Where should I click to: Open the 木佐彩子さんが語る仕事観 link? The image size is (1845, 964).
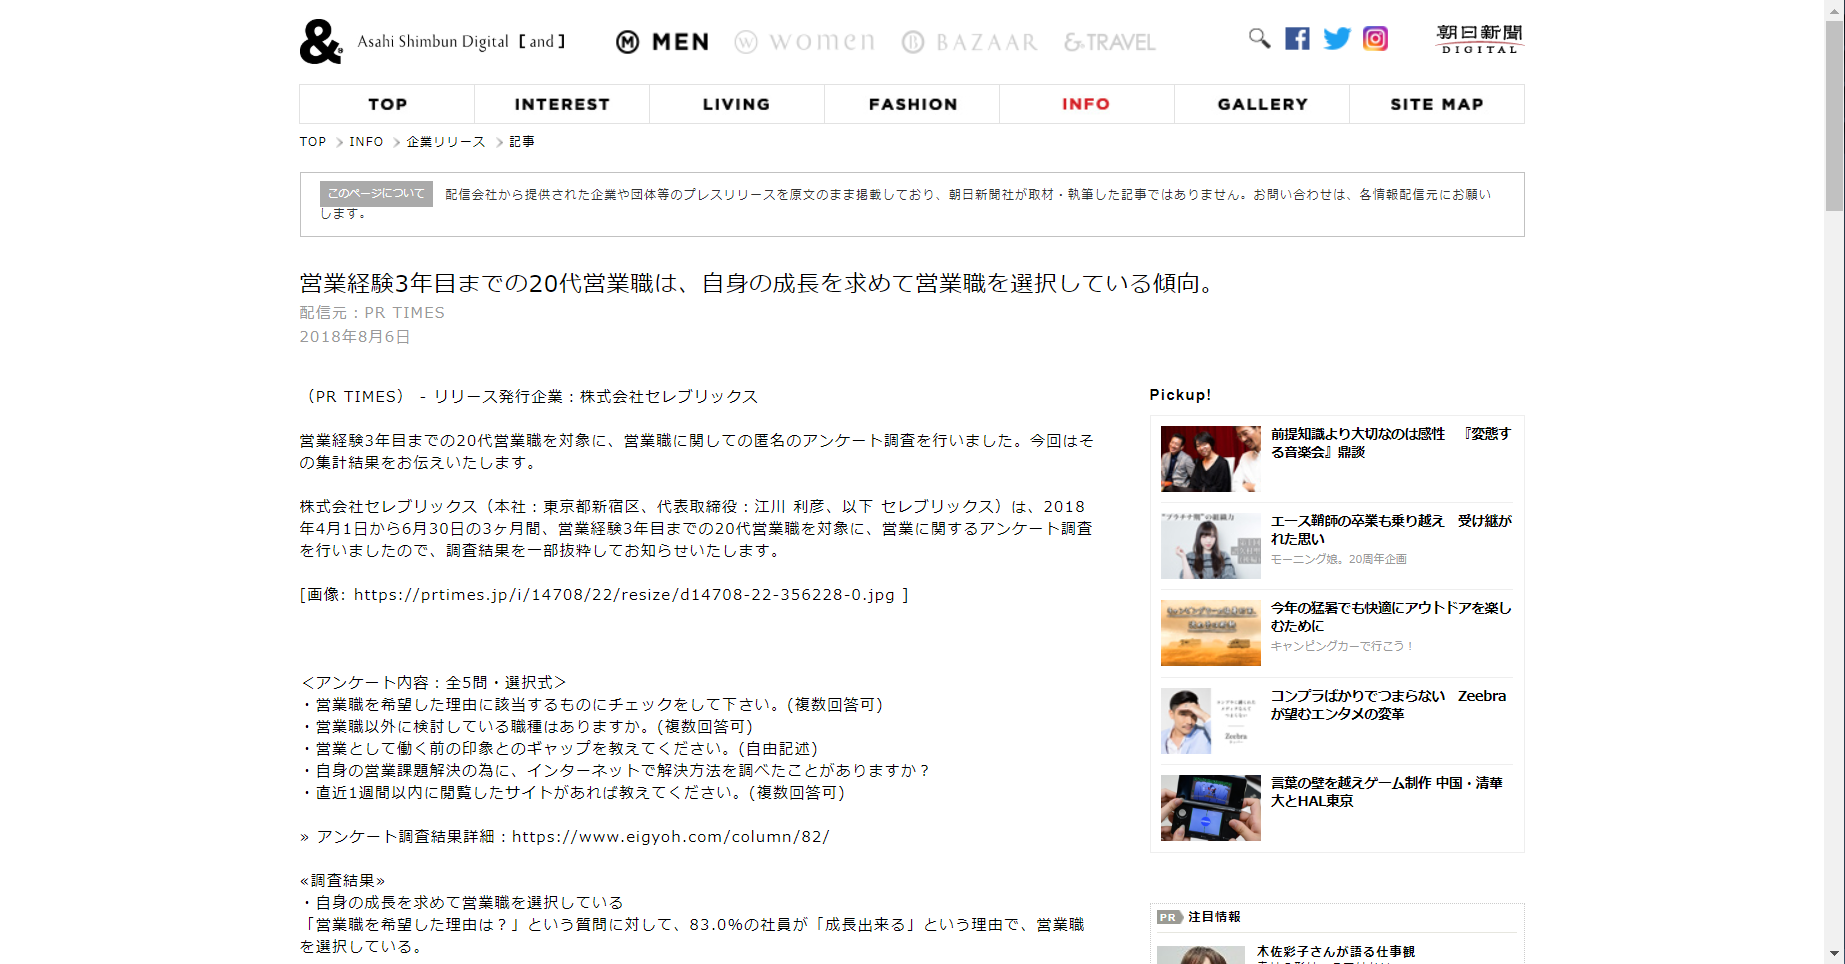pos(1336,952)
